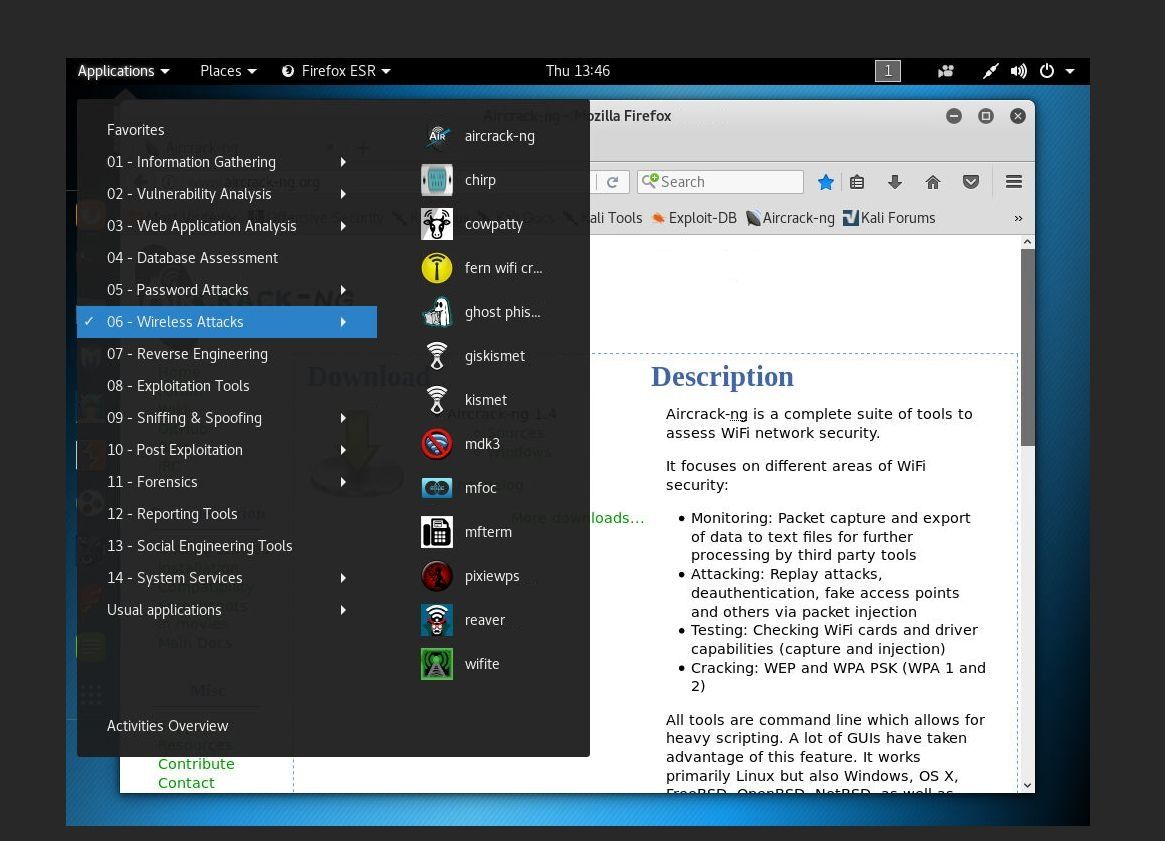
Task: Click the Pocket icon in Firefox toolbar
Action: 970,182
